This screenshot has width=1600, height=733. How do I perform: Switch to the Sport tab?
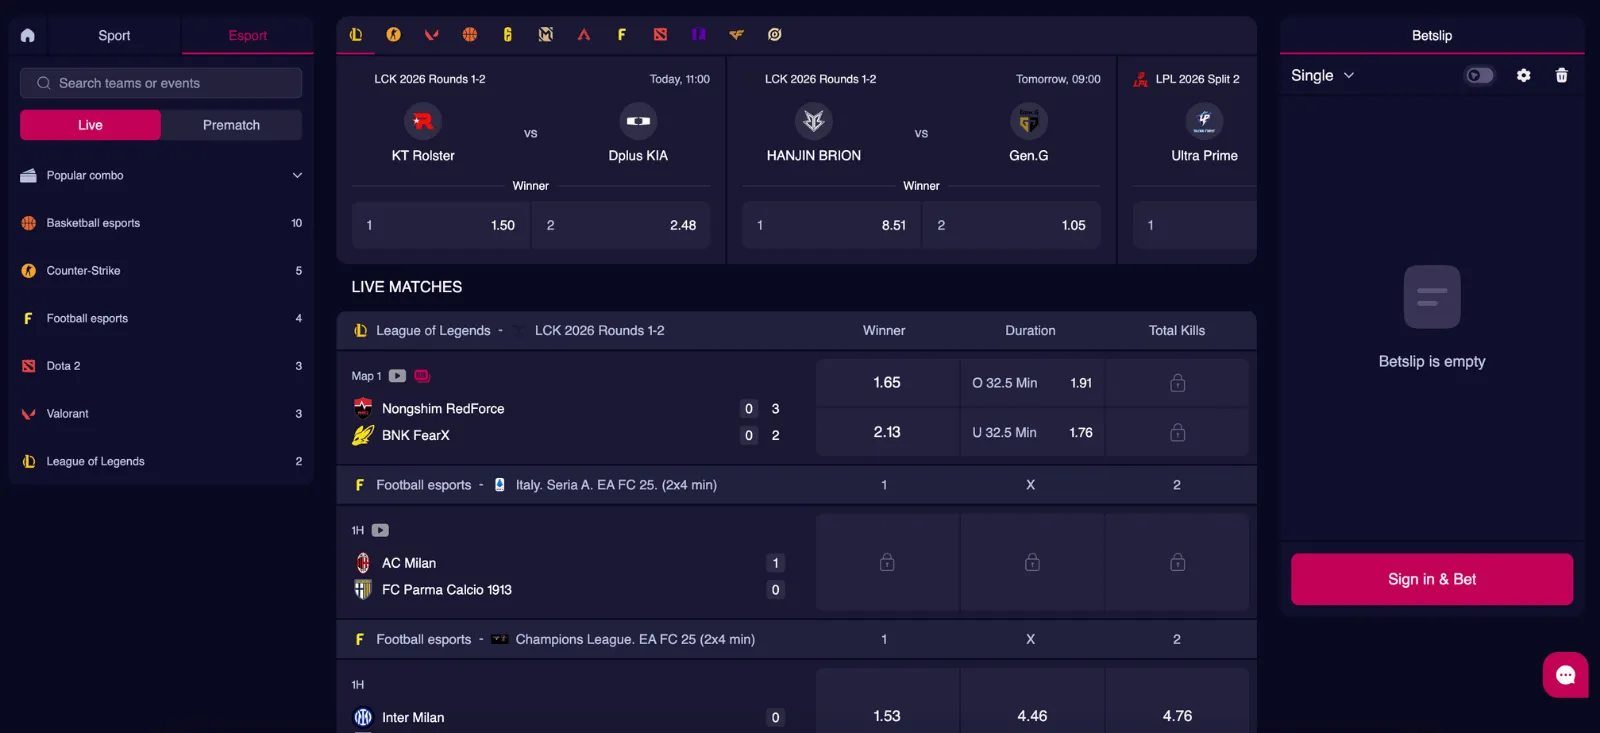(114, 35)
